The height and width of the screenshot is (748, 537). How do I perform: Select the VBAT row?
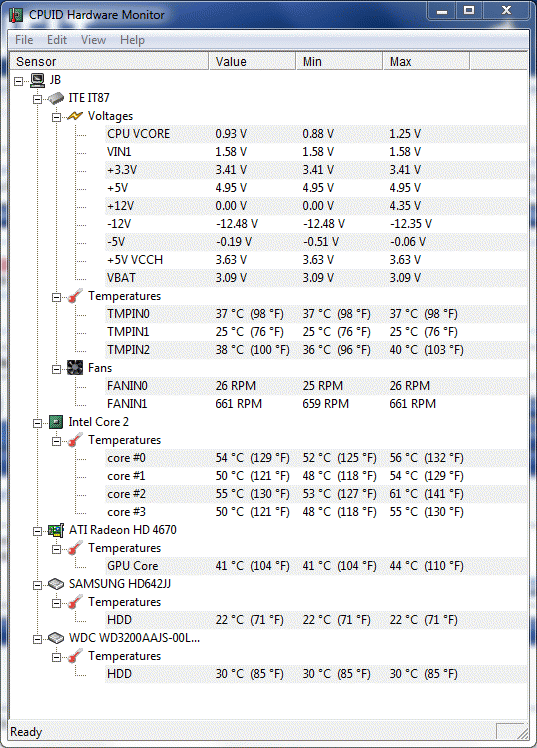316,278
